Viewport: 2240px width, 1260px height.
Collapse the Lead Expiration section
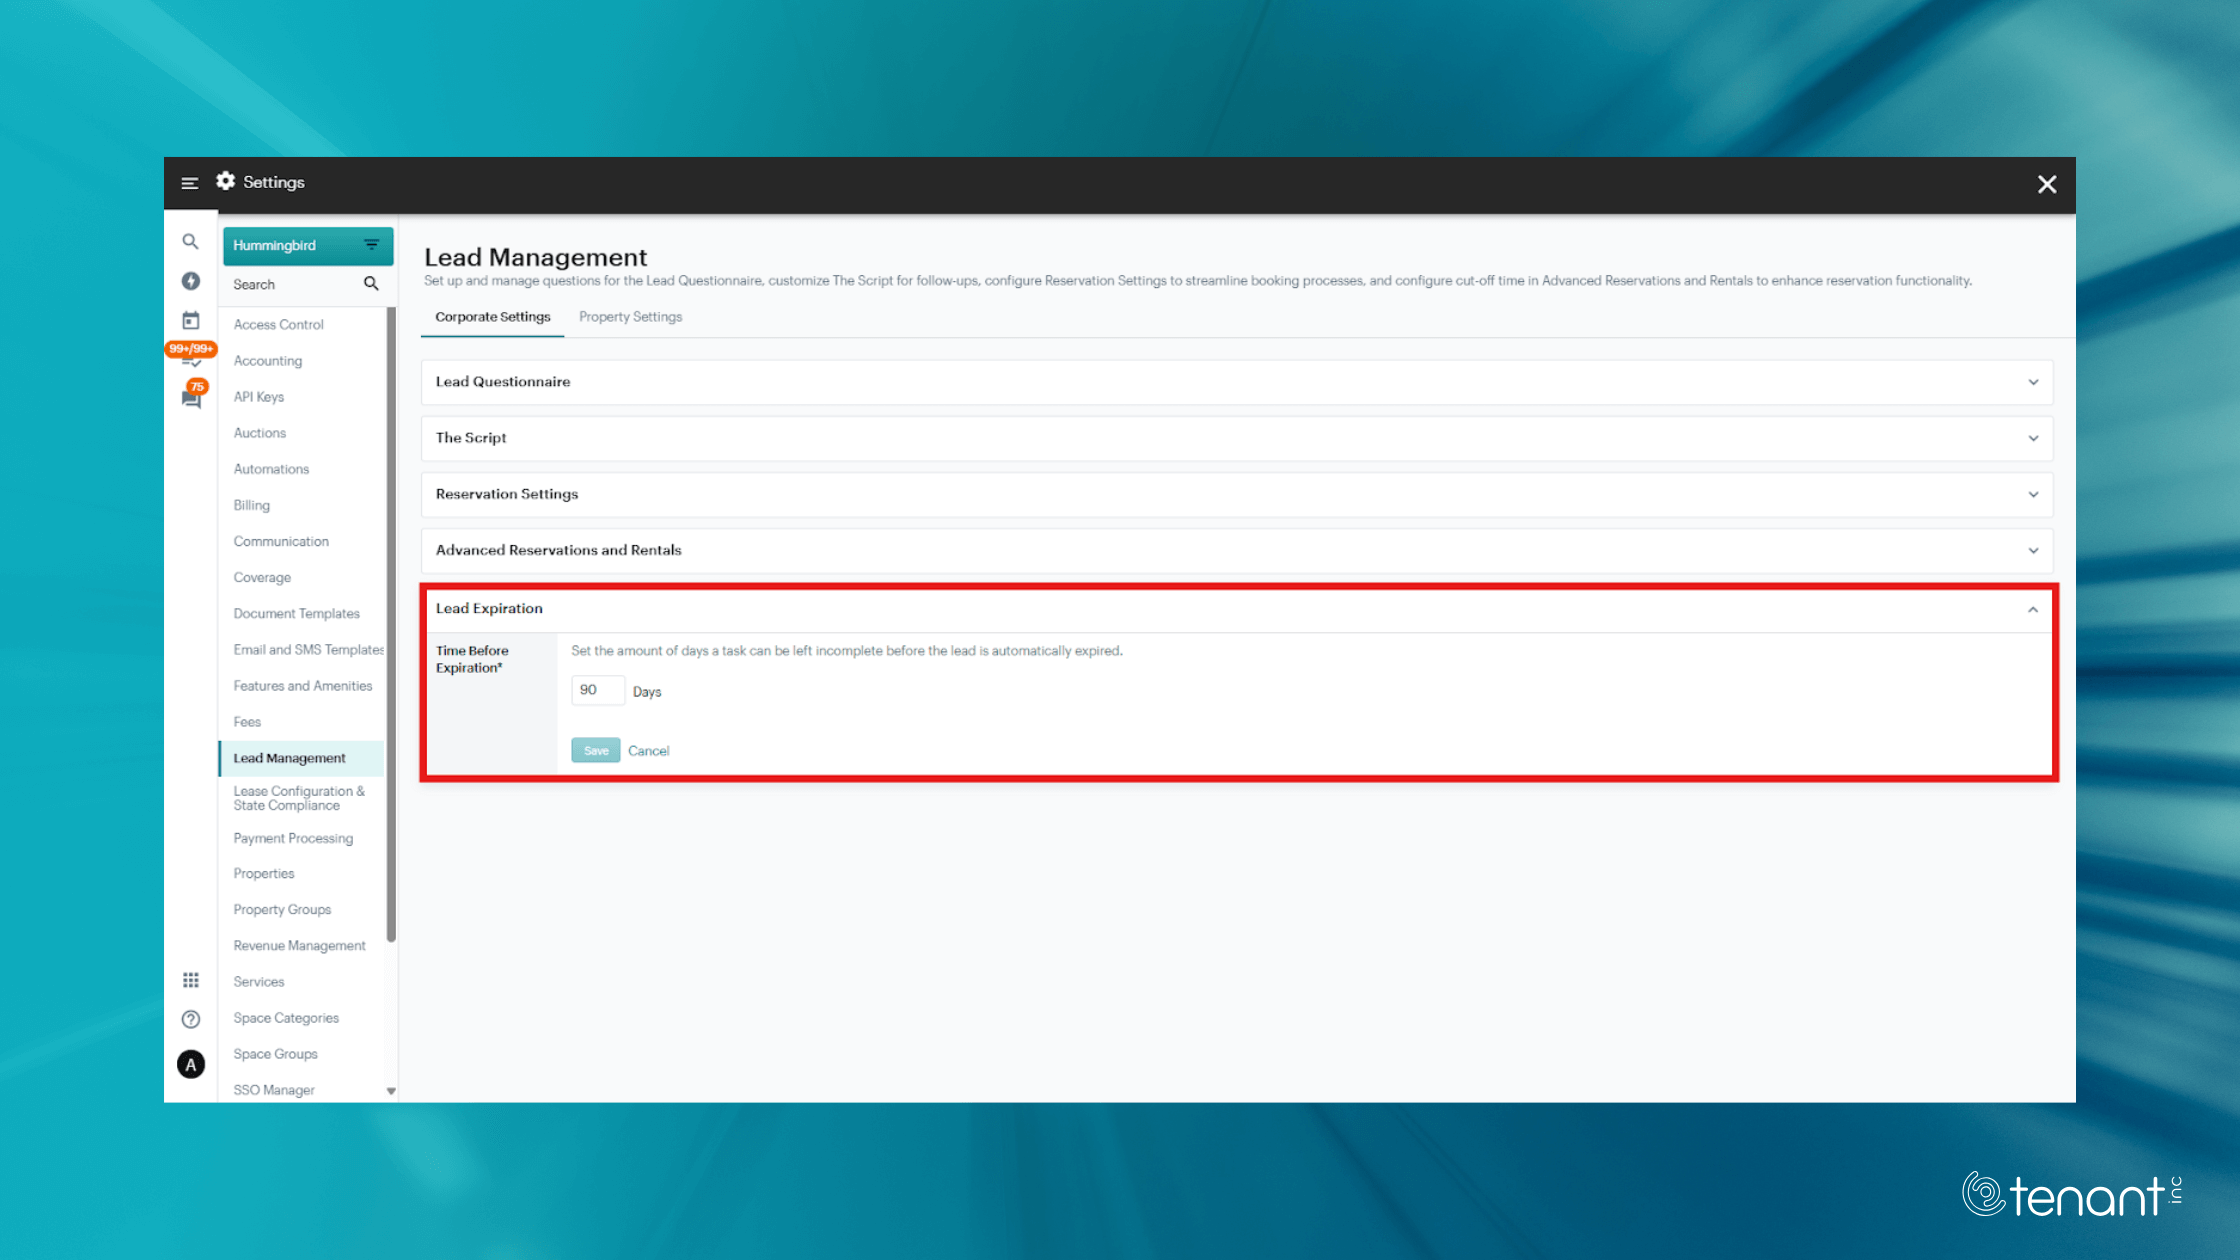pyautogui.click(x=2032, y=609)
